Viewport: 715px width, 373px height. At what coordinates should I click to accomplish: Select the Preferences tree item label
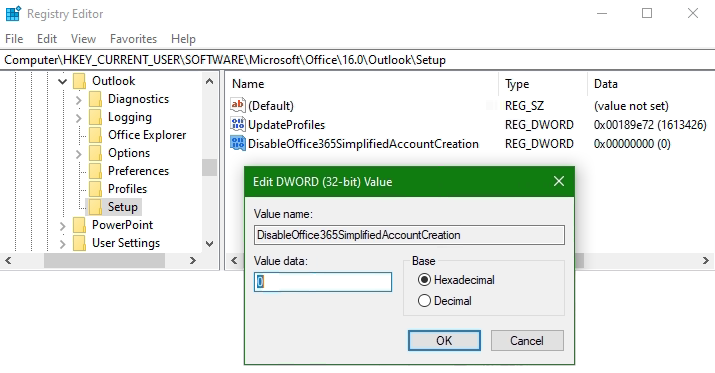138,171
